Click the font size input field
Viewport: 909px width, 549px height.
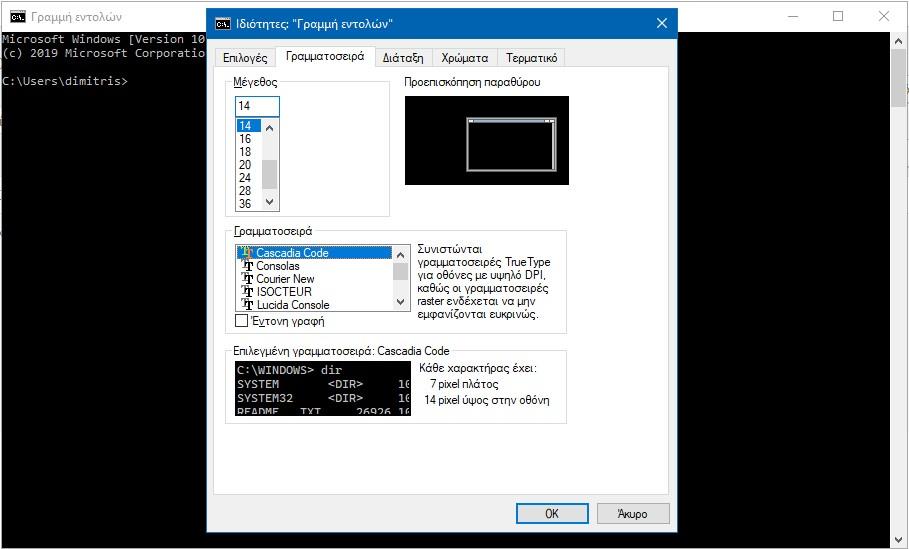click(257, 106)
